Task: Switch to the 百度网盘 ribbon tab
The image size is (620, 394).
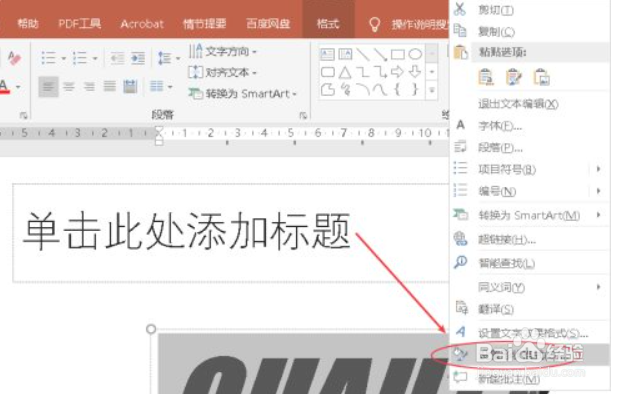Action: 268,24
